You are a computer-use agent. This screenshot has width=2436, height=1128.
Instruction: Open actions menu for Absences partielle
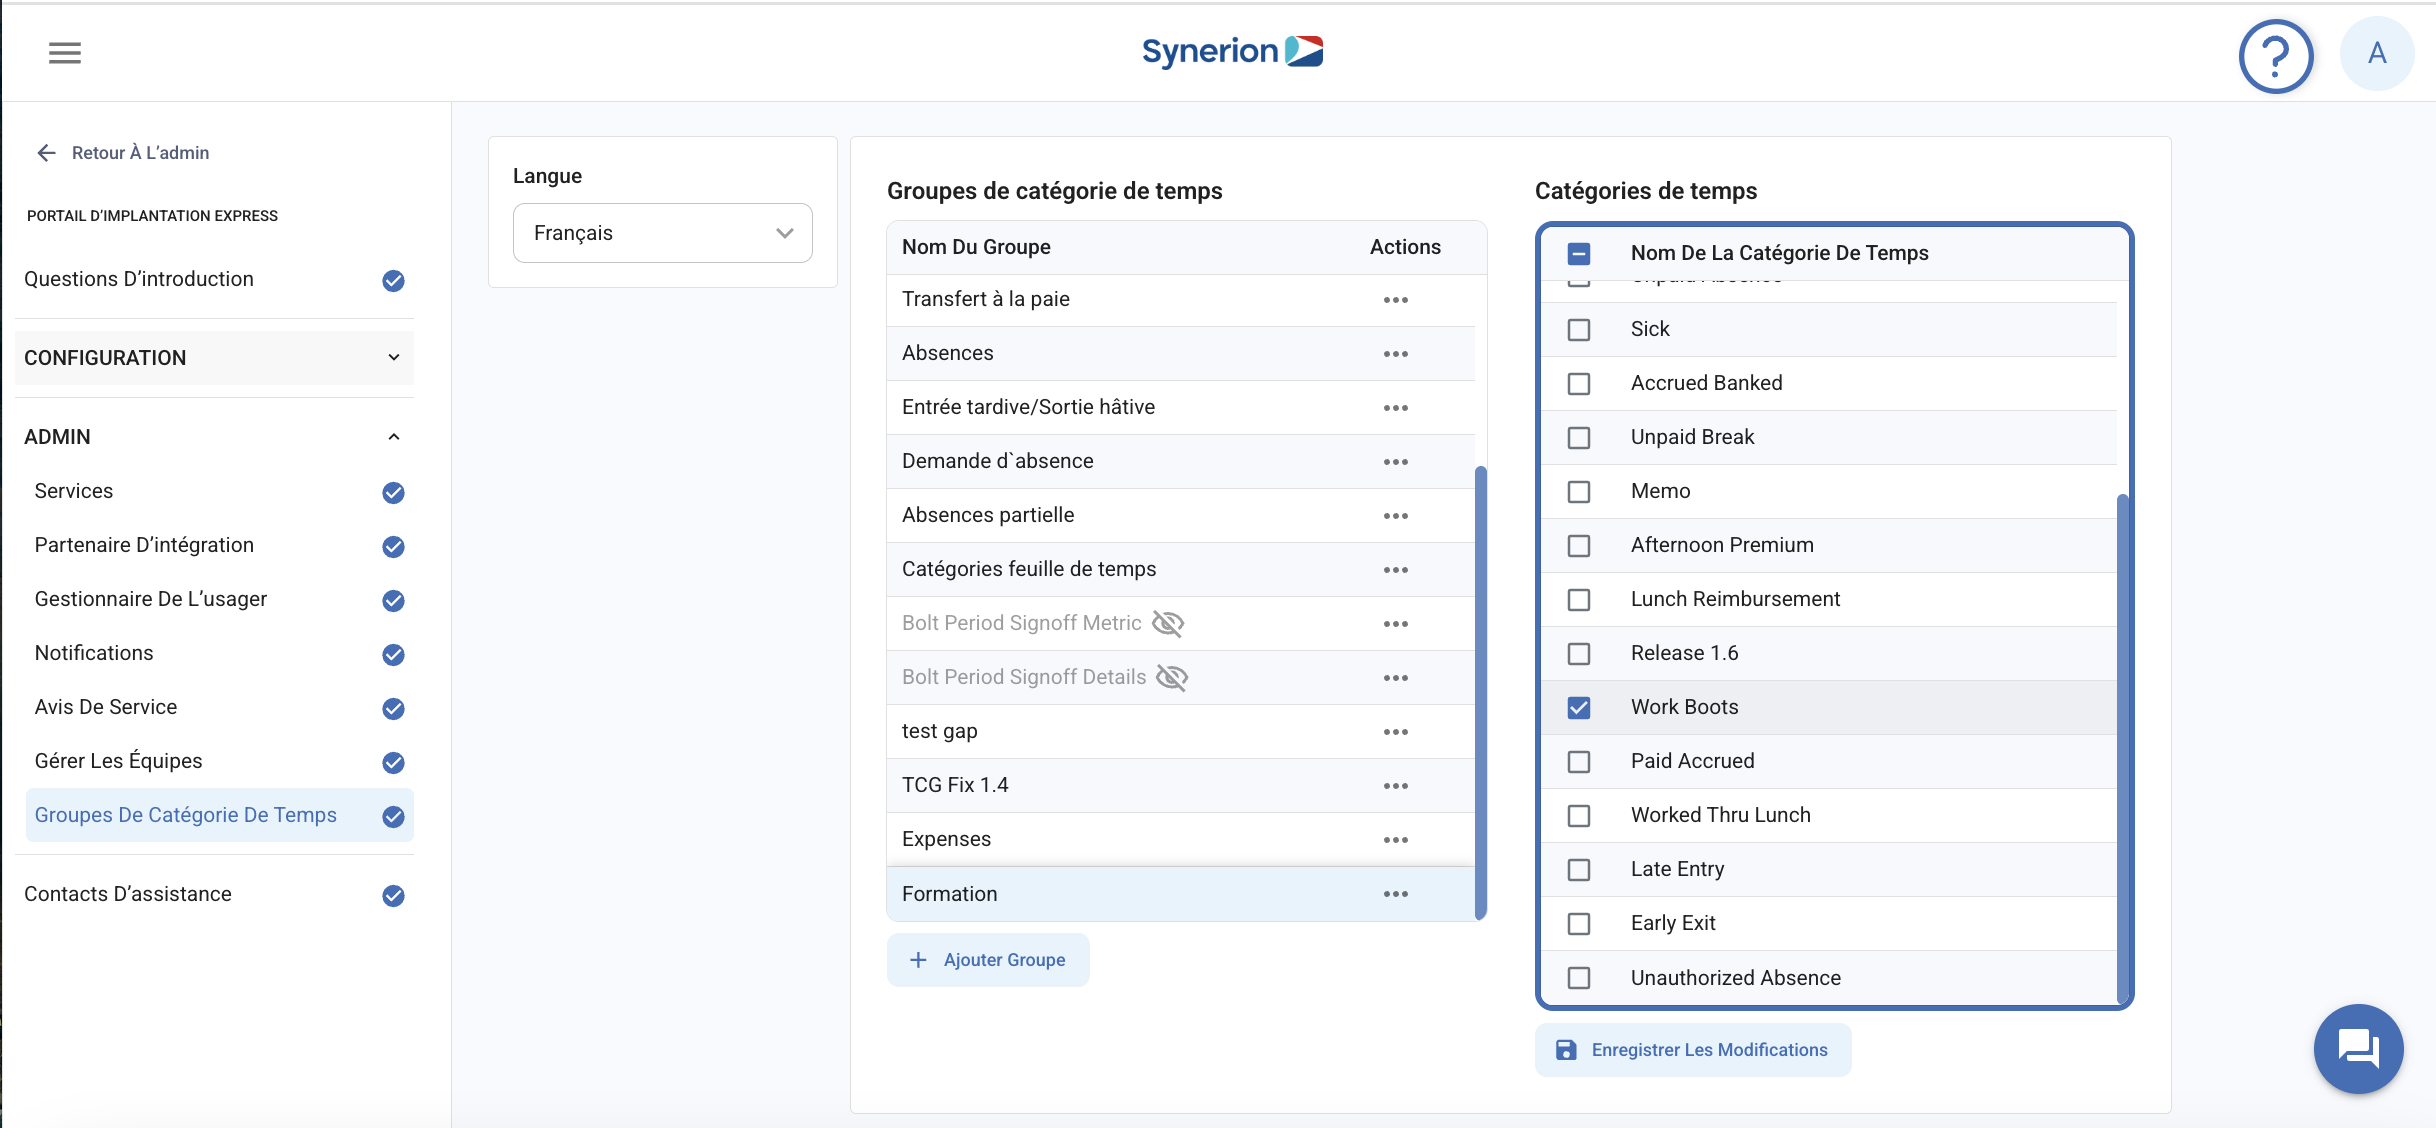1396,516
